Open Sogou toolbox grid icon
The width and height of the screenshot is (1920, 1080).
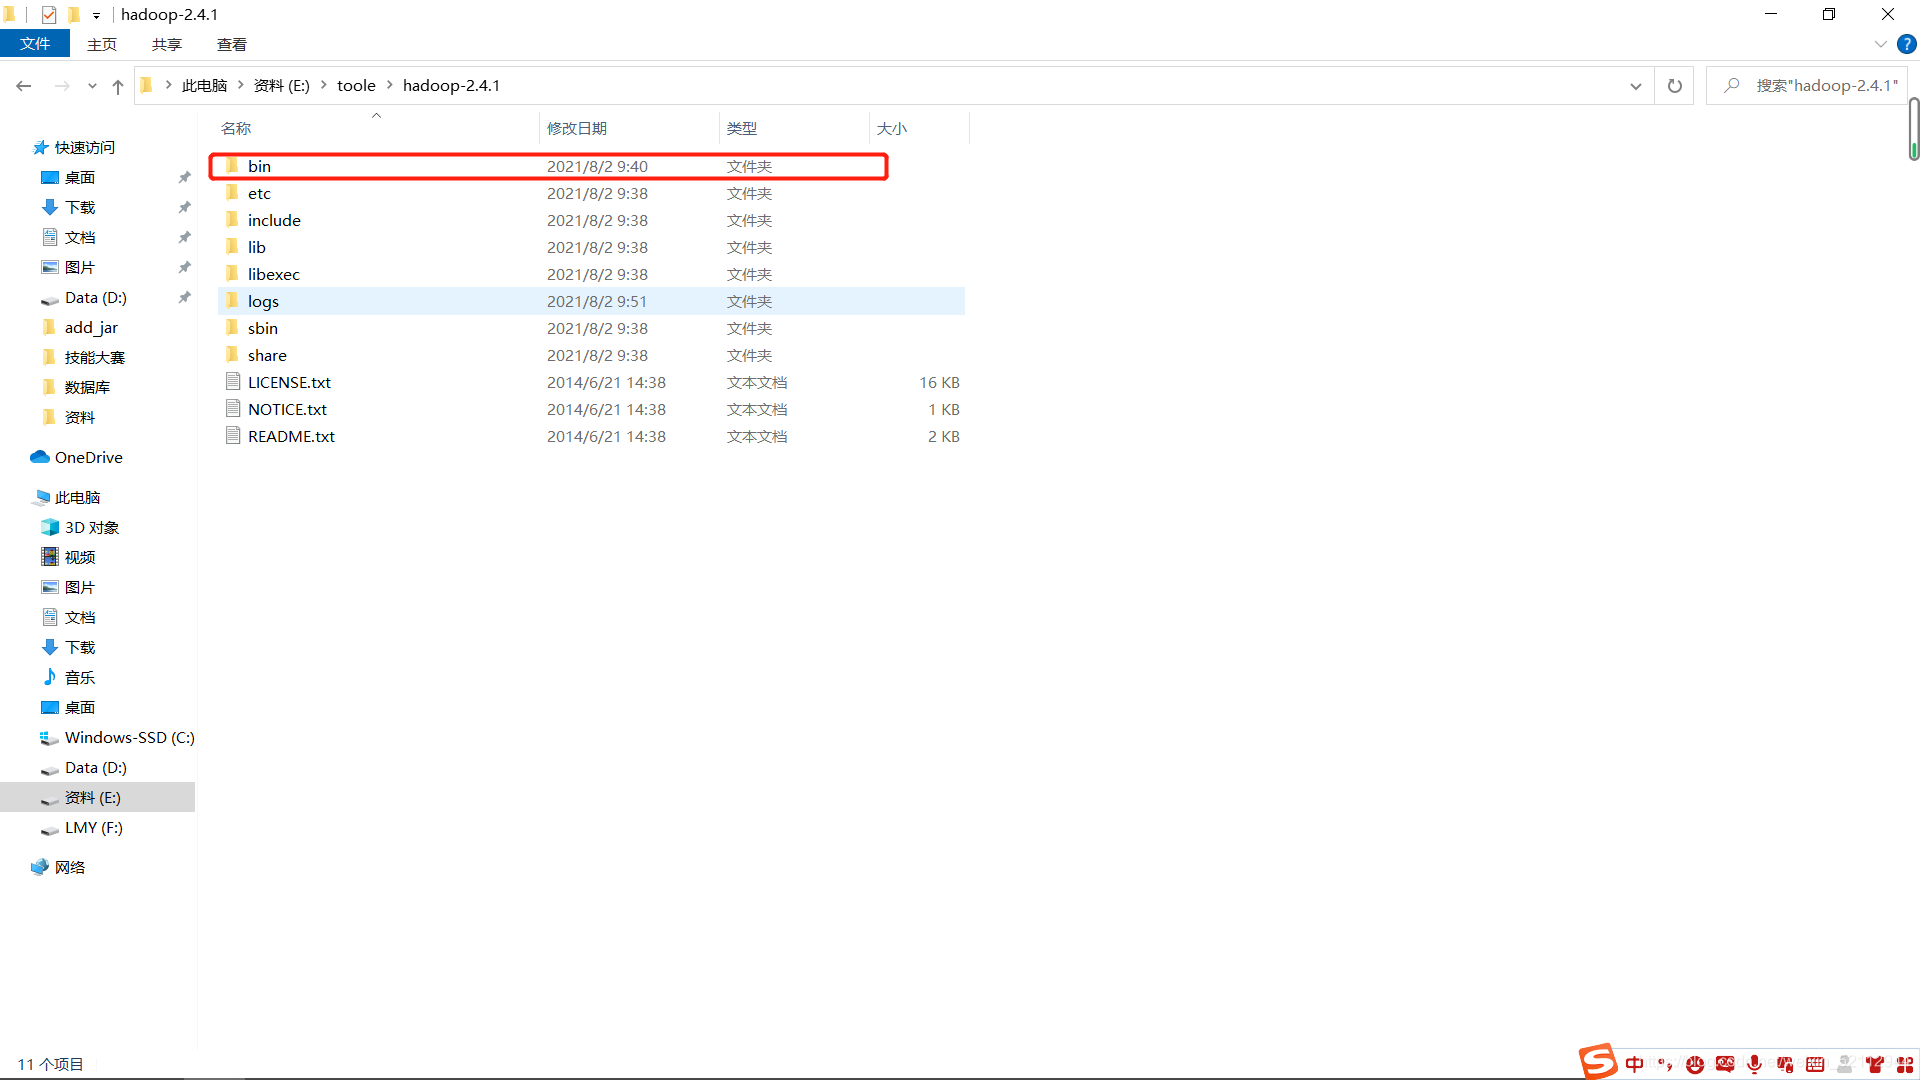pos(1905,1064)
